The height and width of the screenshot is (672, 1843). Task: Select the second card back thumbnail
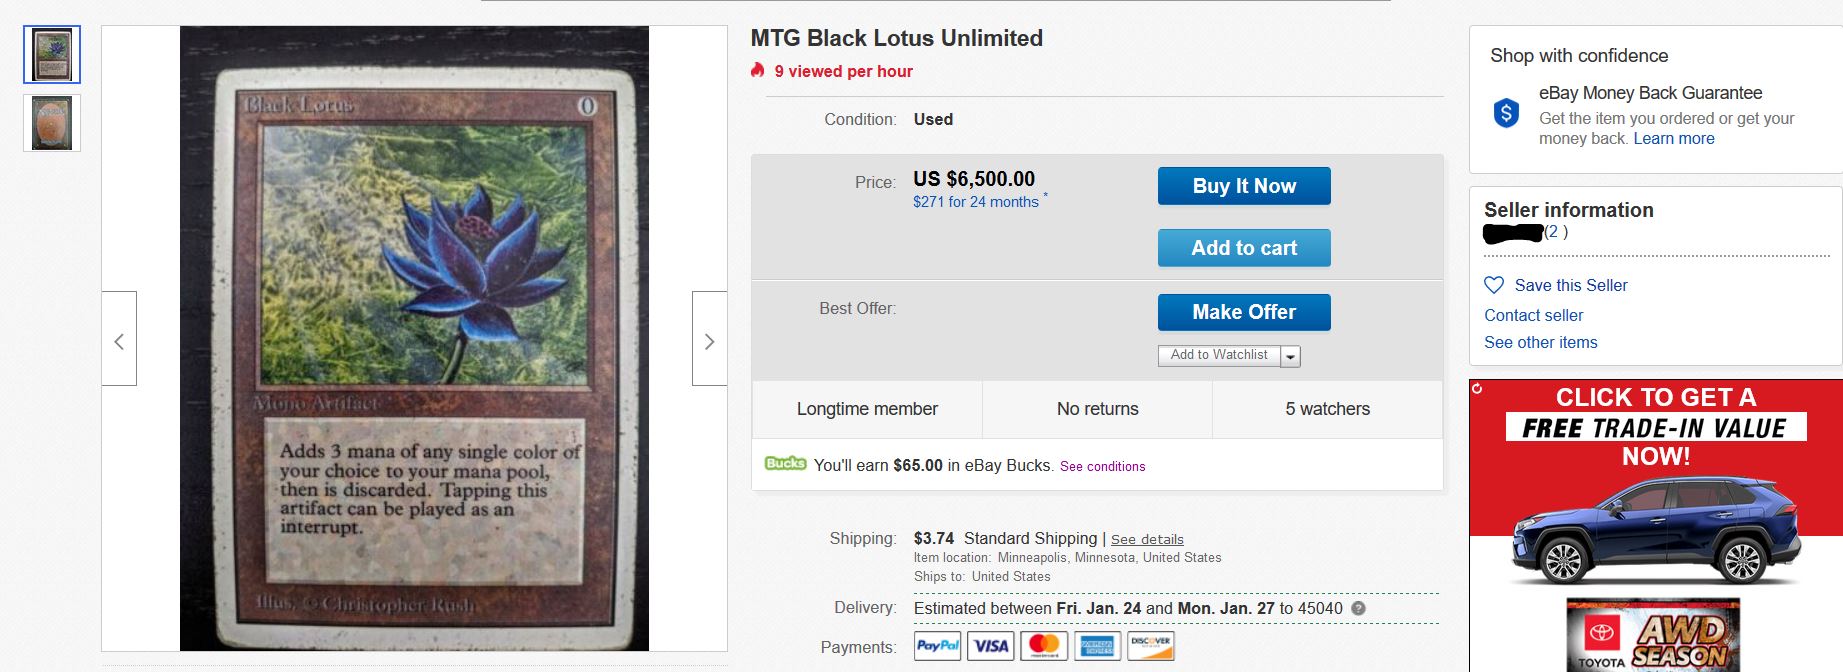[x=52, y=123]
